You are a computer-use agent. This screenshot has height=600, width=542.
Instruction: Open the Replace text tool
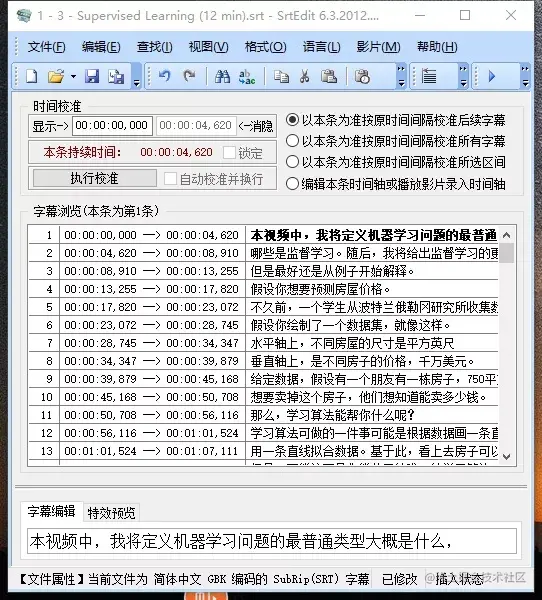click(x=247, y=77)
